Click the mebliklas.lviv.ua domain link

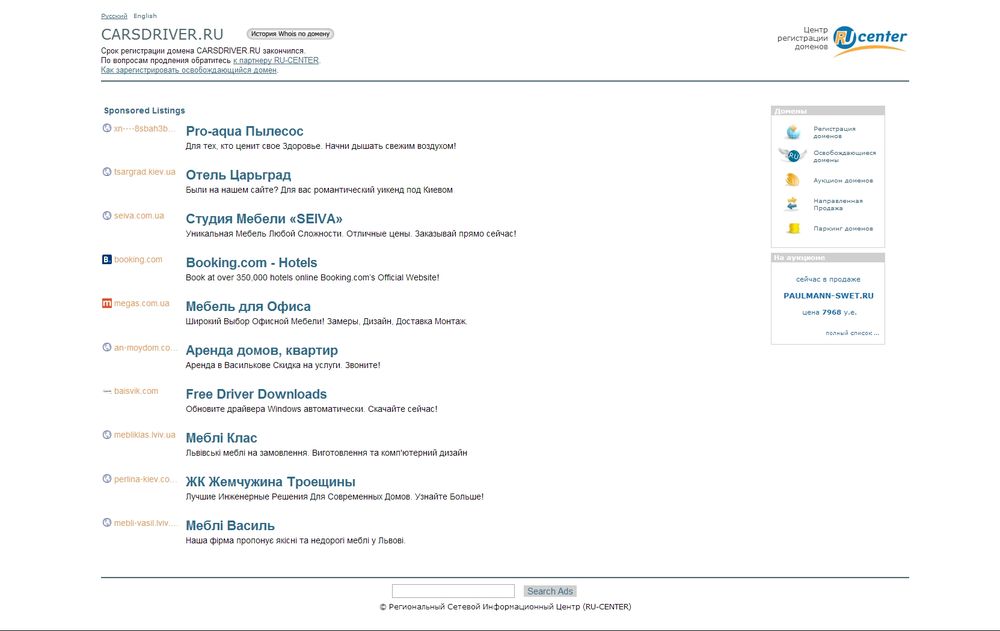(x=145, y=434)
